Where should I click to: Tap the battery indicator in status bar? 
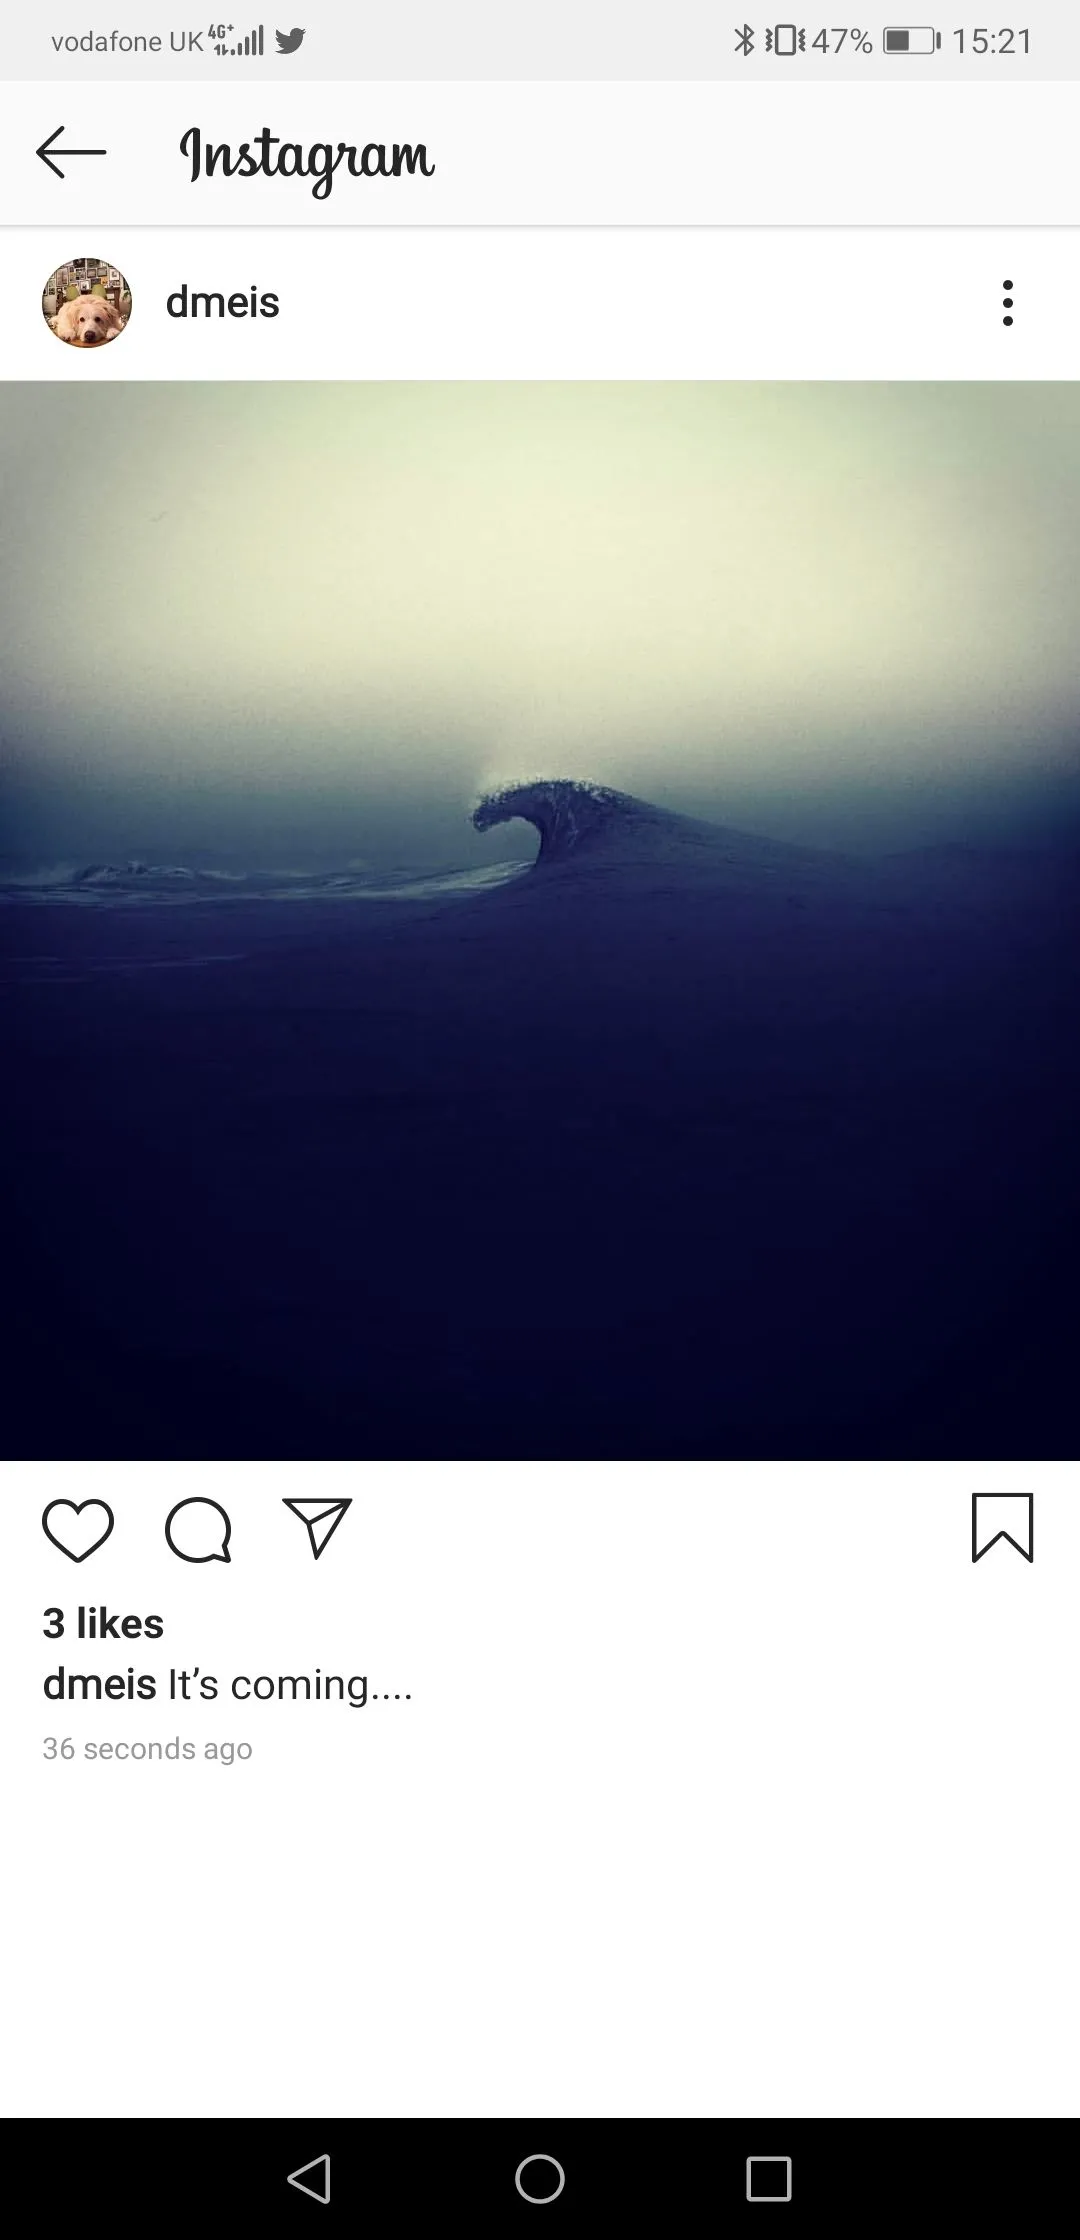point(912,41)
